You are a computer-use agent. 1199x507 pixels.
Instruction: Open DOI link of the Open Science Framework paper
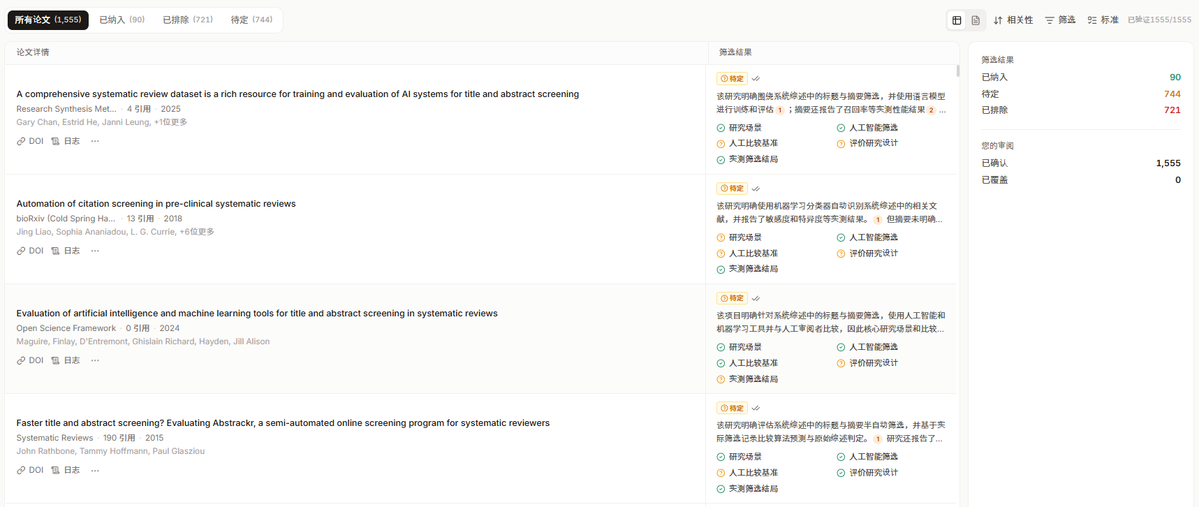pos(31,360)
